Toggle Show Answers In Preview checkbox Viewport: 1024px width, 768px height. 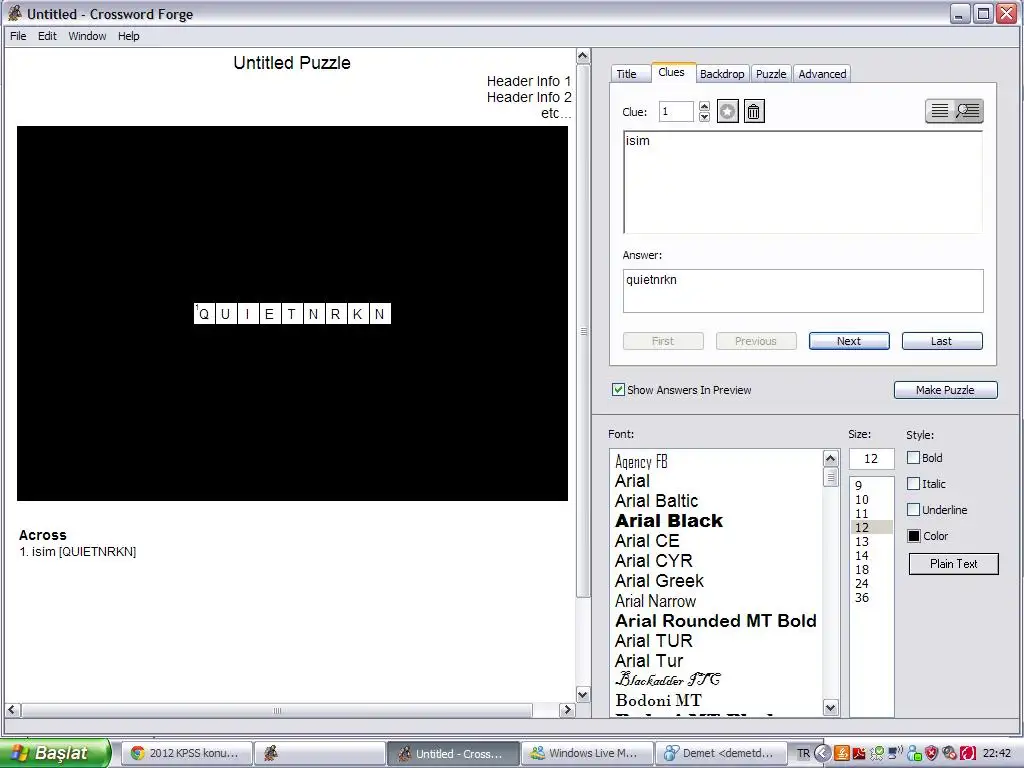[x=618, y=390]
